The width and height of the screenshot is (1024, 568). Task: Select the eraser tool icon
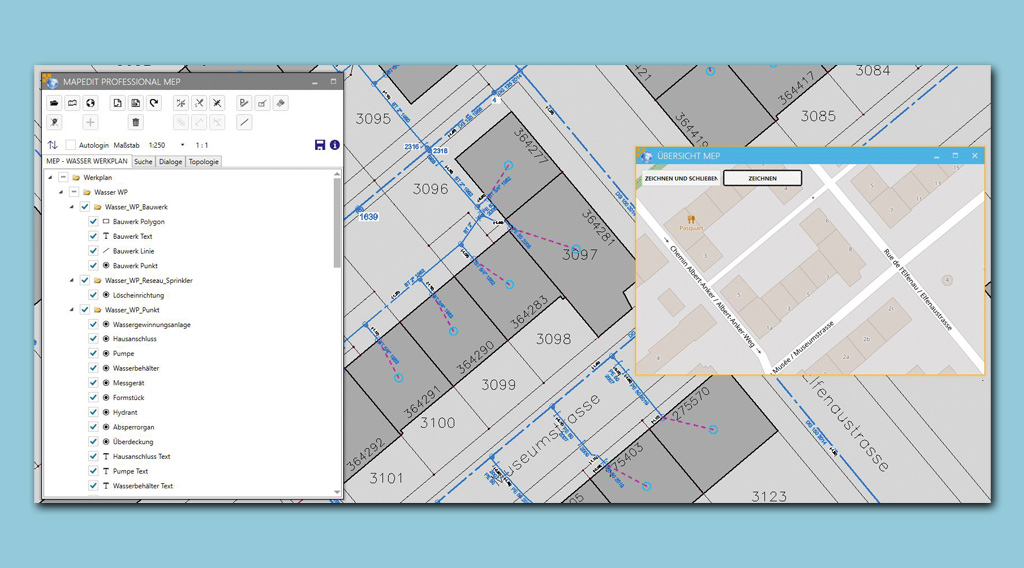[280, 103]
